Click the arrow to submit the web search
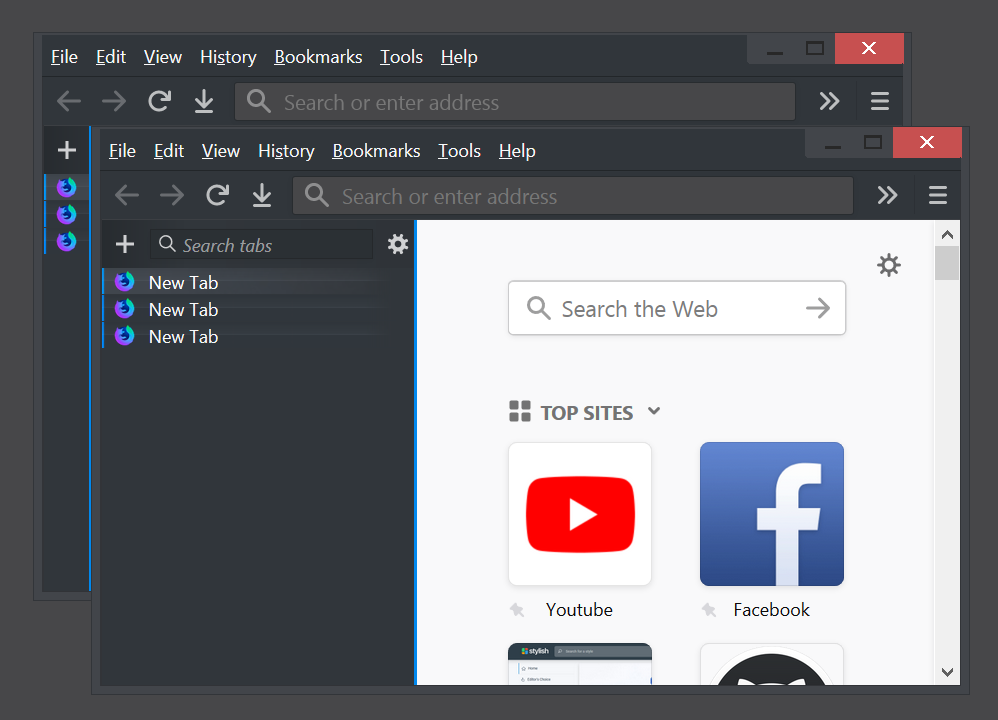998x720 pixels. 818,309
